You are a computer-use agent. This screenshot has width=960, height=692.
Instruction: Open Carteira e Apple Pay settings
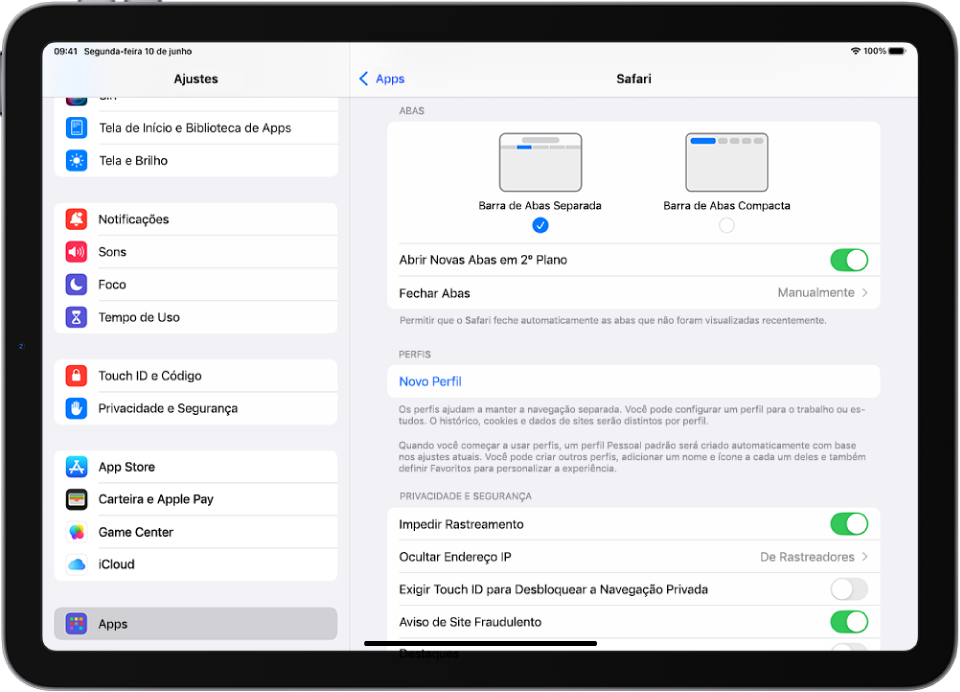click(196, 499)
